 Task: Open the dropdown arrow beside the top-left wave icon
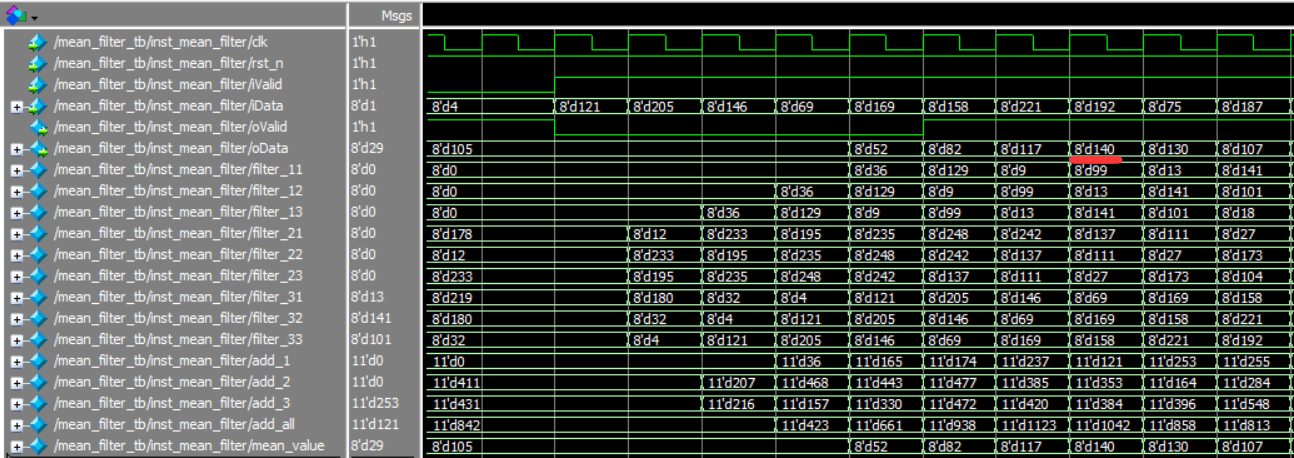pos(35,18)
